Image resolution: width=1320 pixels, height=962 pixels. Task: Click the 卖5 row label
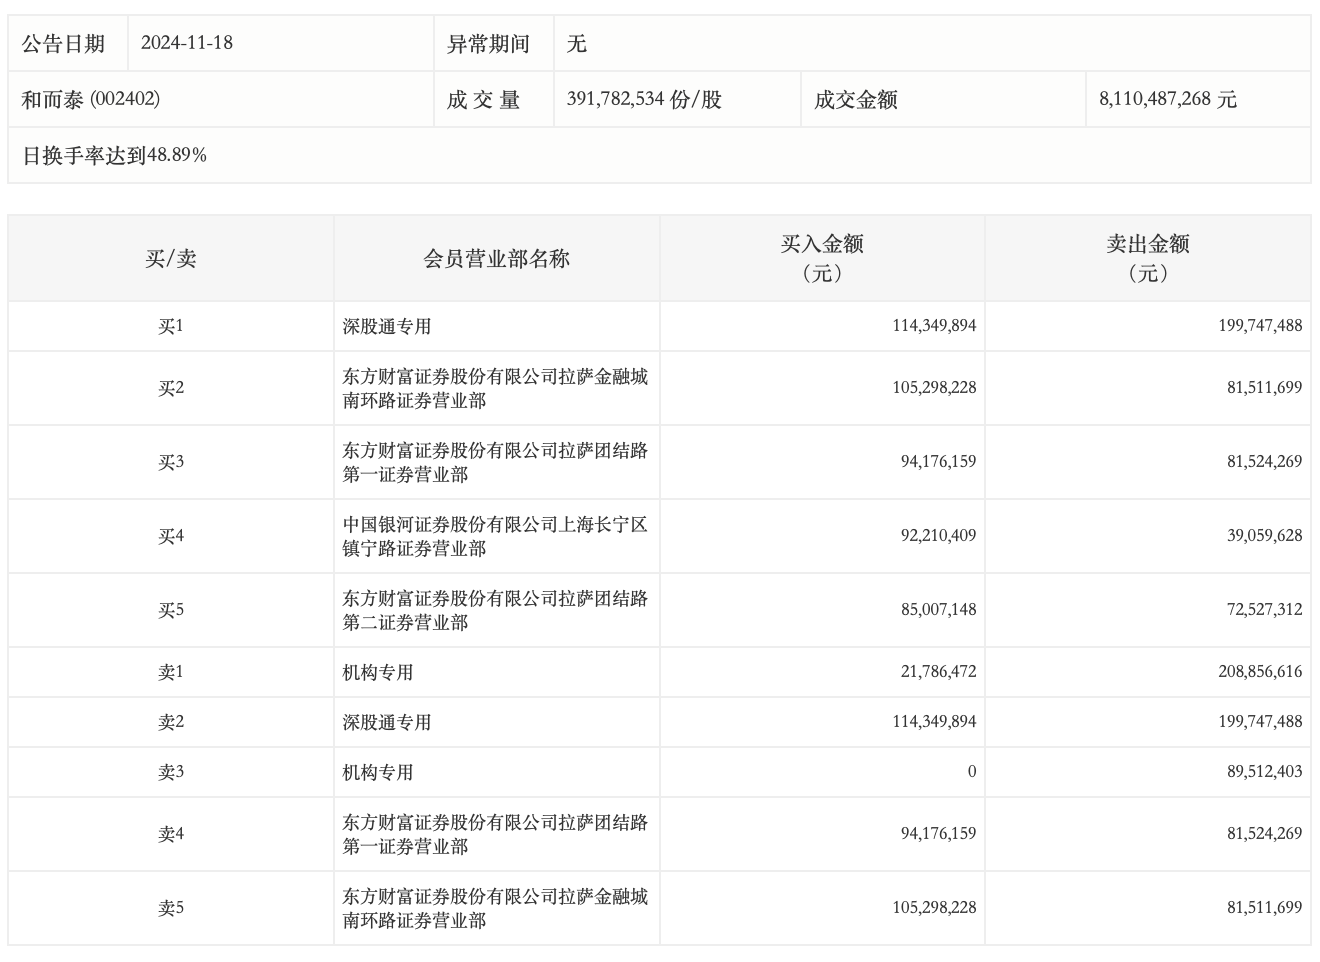tap(171, 909)
